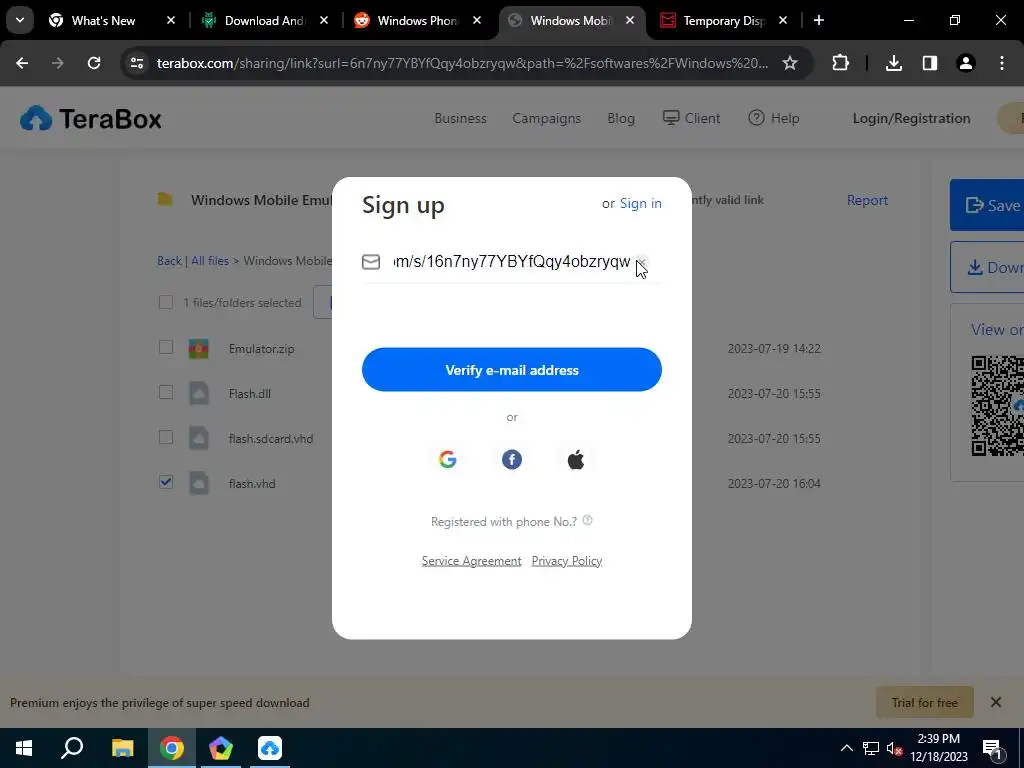Screen dimensions: 1024x768
Task: Click the Download button
Action: [x=987, y=267]
